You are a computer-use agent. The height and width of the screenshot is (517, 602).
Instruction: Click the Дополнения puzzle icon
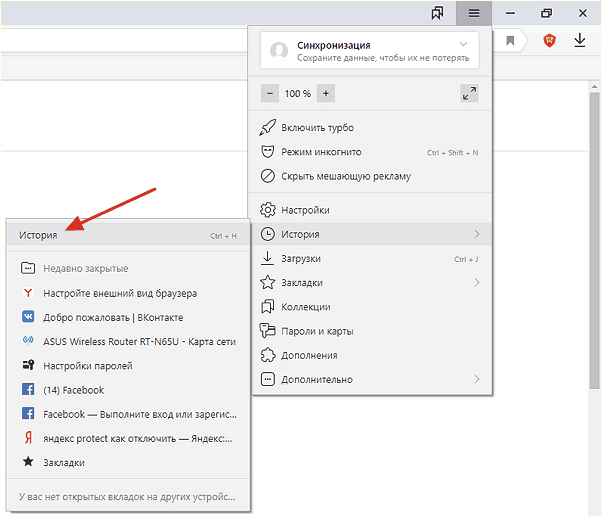tap(268, 355)
